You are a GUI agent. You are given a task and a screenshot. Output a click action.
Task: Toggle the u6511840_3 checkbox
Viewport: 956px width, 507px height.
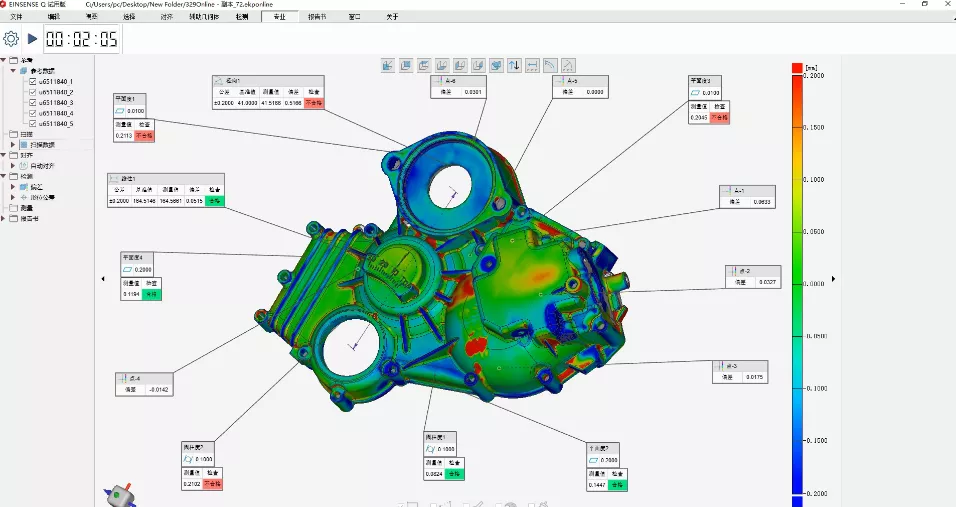[33, 103]
